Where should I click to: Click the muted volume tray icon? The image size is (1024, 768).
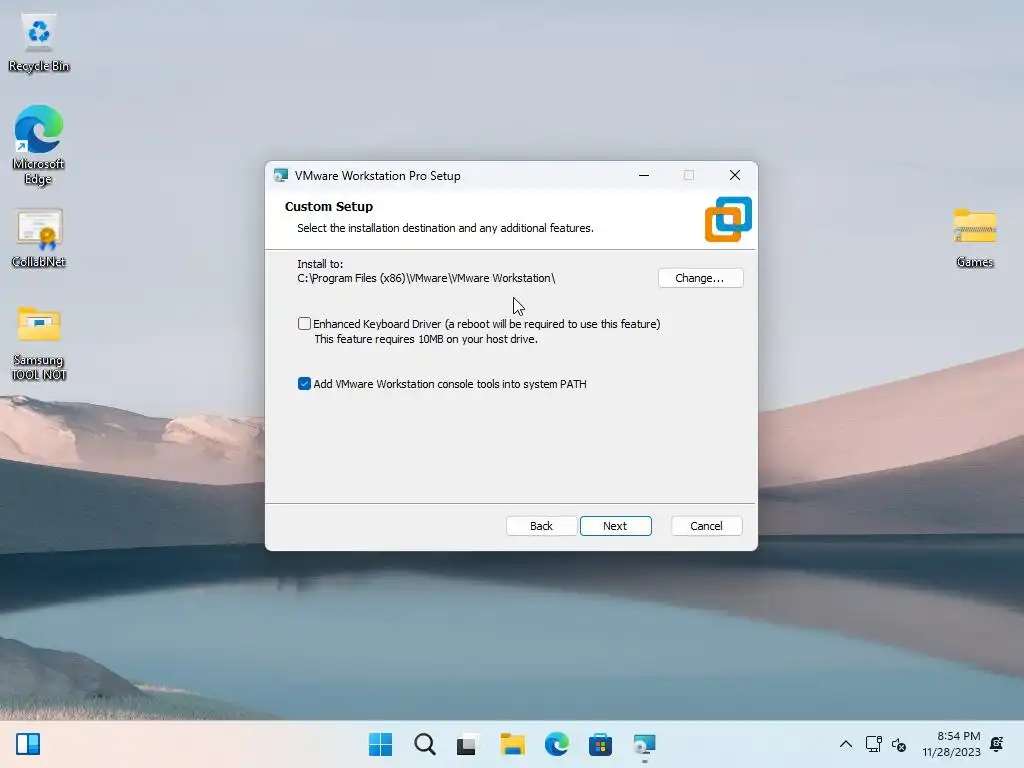pos(899,744)
